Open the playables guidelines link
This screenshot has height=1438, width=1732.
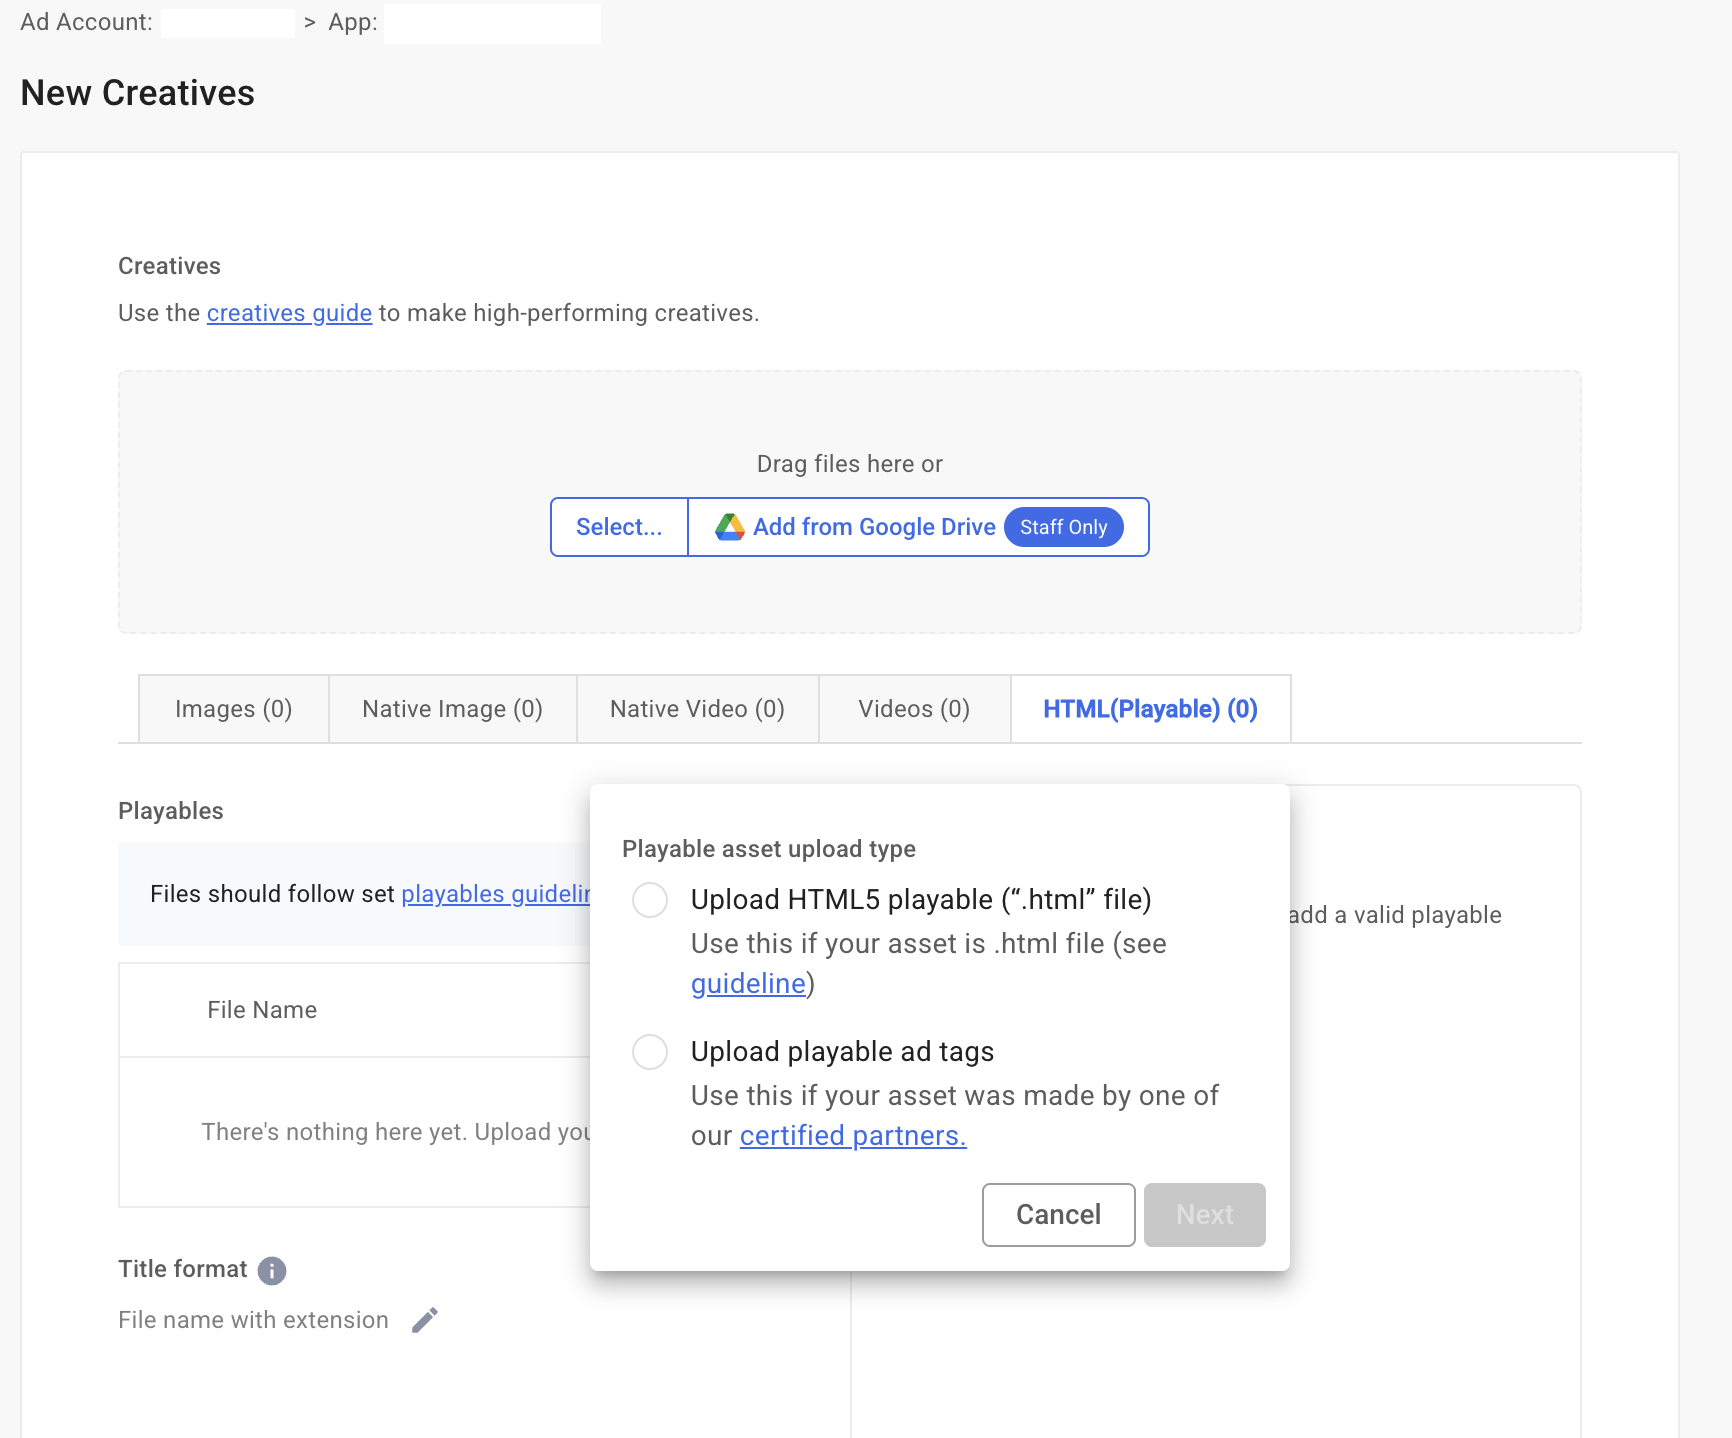[496, 894]
